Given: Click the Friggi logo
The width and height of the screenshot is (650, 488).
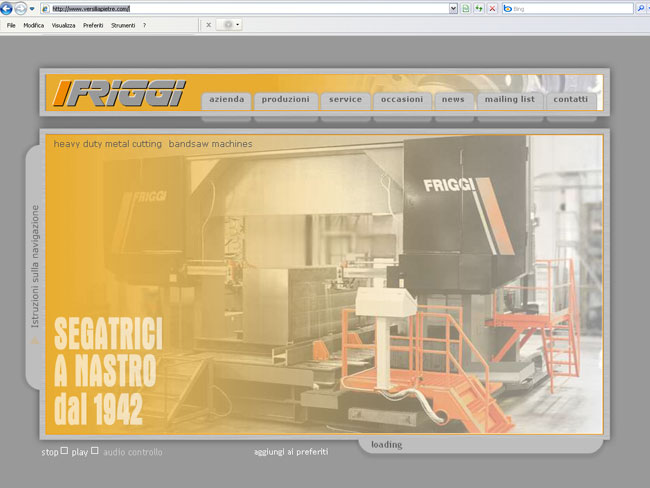Looking at the screenshot, I should point(119,93).
